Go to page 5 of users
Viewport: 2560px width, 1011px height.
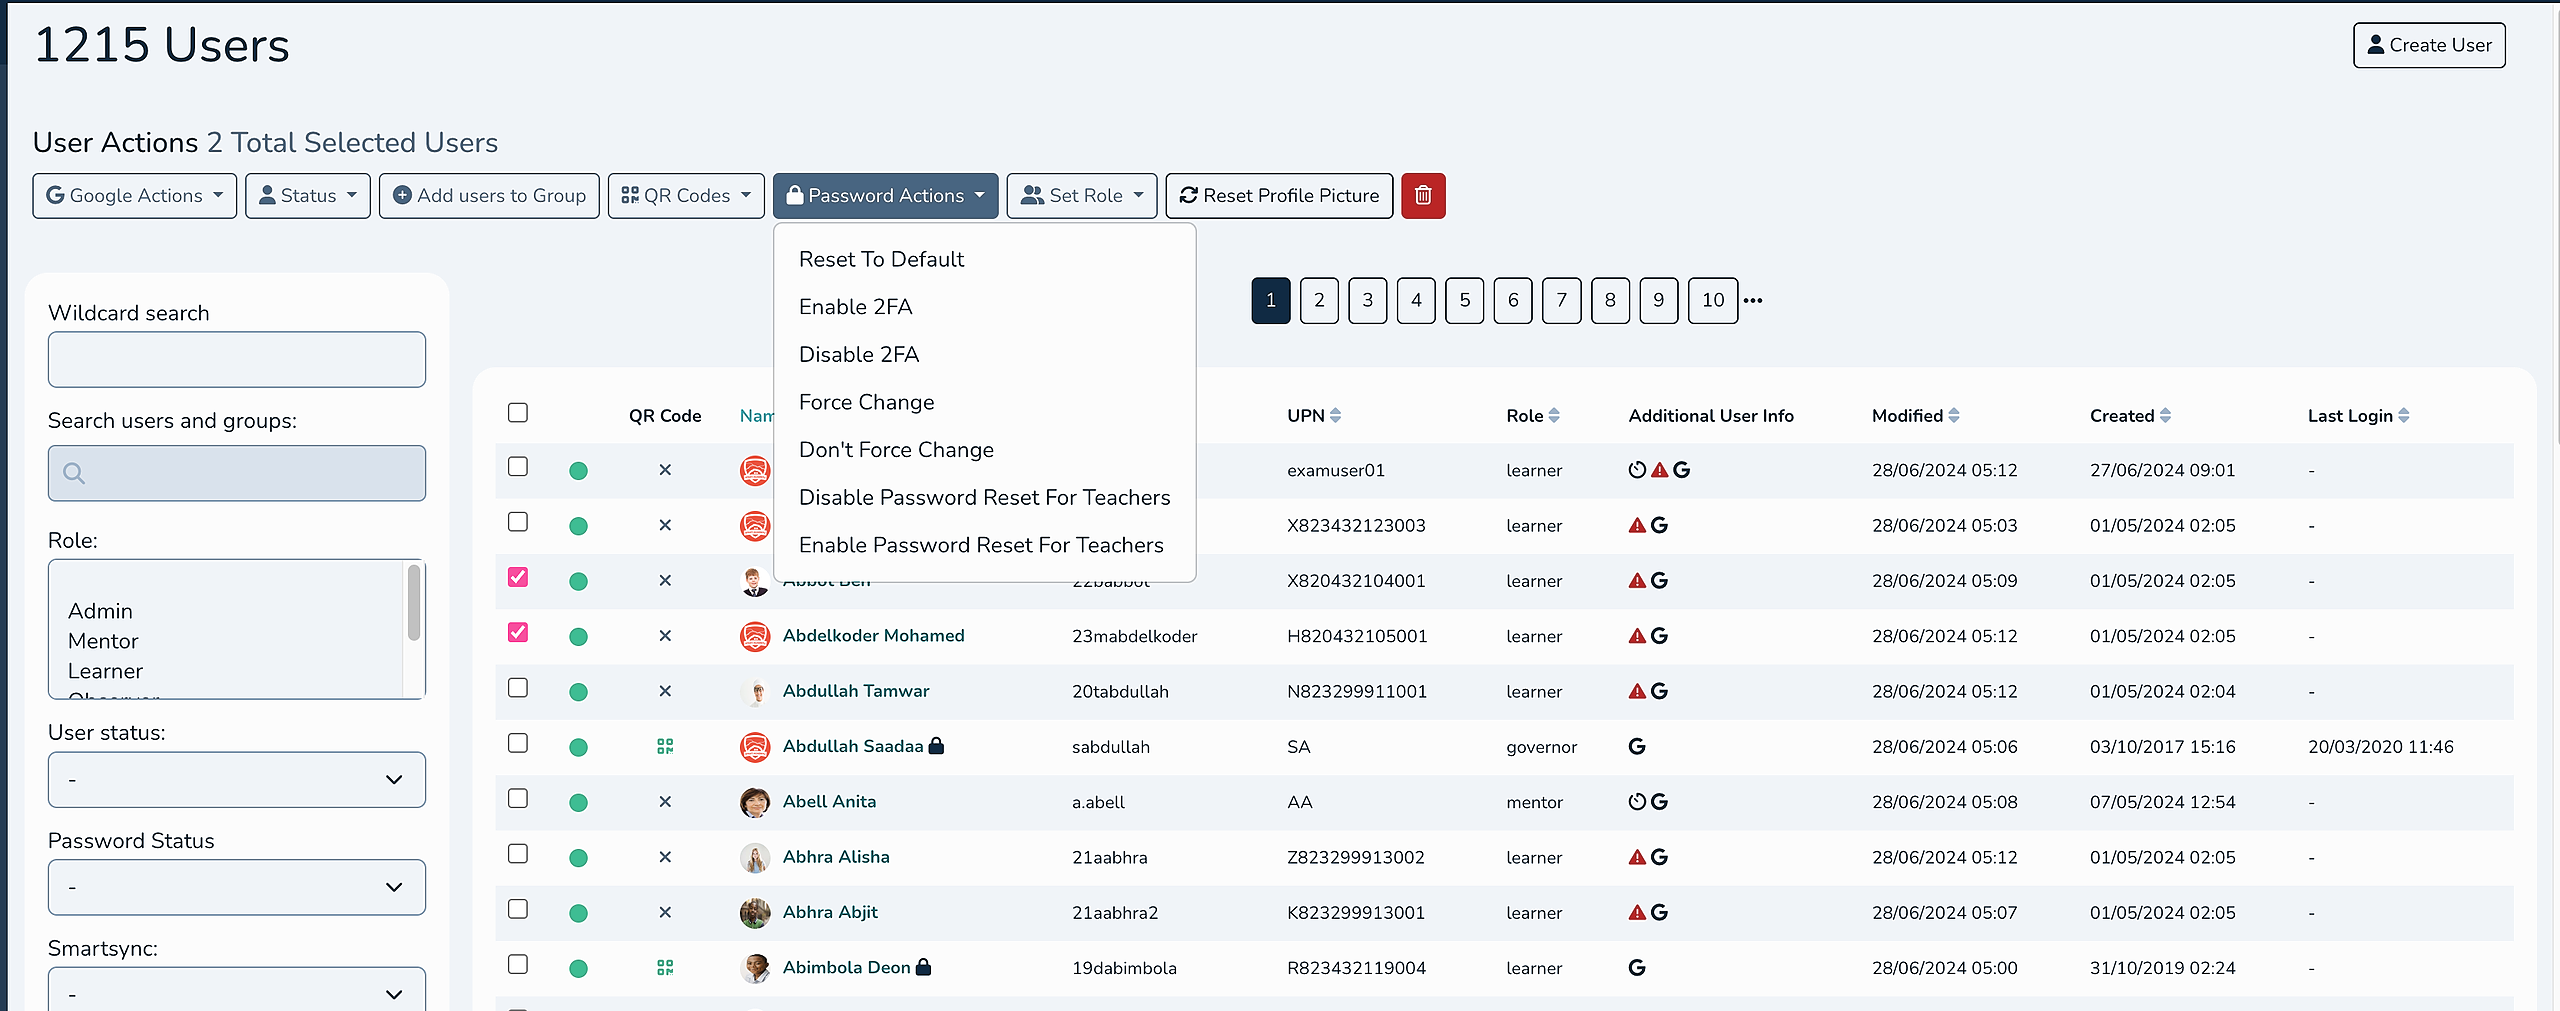click(x=1464, y=300)
